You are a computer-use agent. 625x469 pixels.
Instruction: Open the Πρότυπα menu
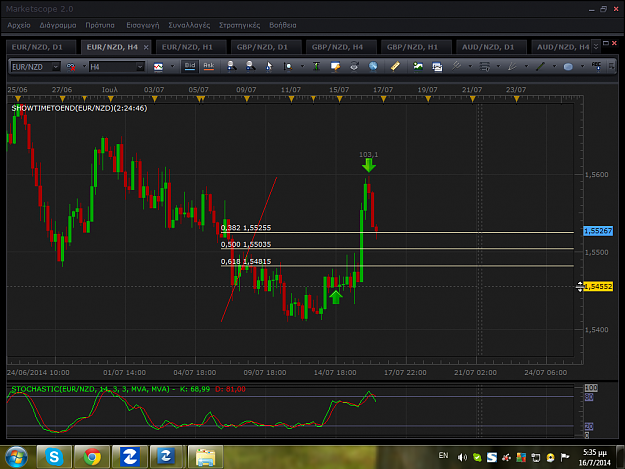click(x=100, y=25)
